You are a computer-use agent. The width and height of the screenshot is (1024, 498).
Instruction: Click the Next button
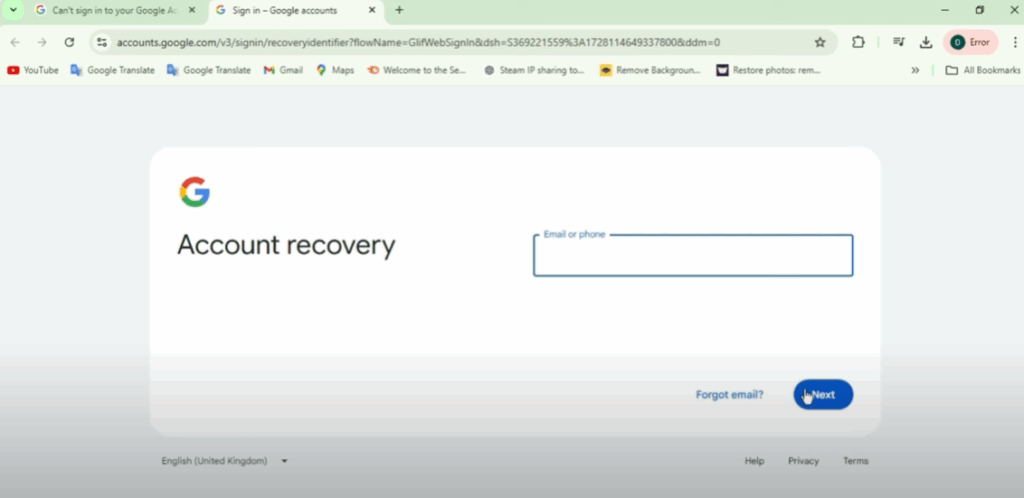[823, 394]
